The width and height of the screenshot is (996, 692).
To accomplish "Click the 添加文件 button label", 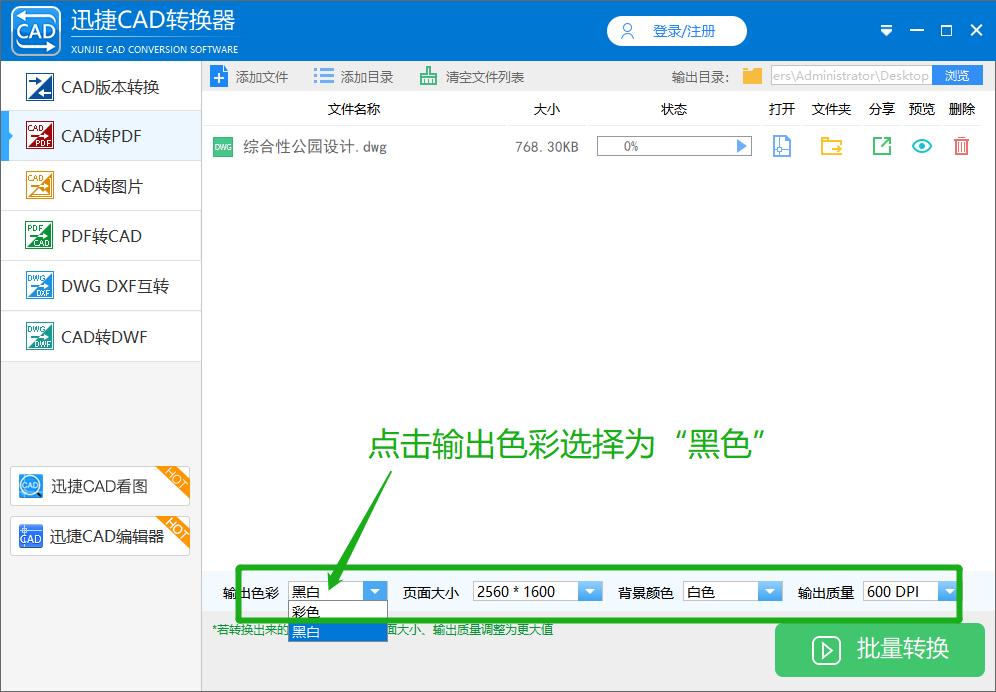I will pos(262,78).
